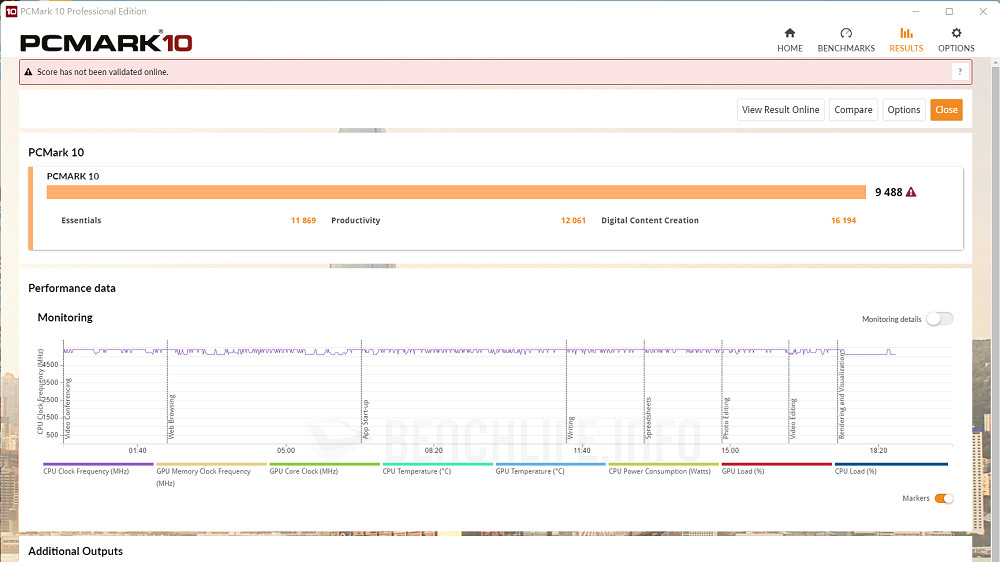1000x562 pixels.
Task: Open the result Options button
Action: coord(903,110)
